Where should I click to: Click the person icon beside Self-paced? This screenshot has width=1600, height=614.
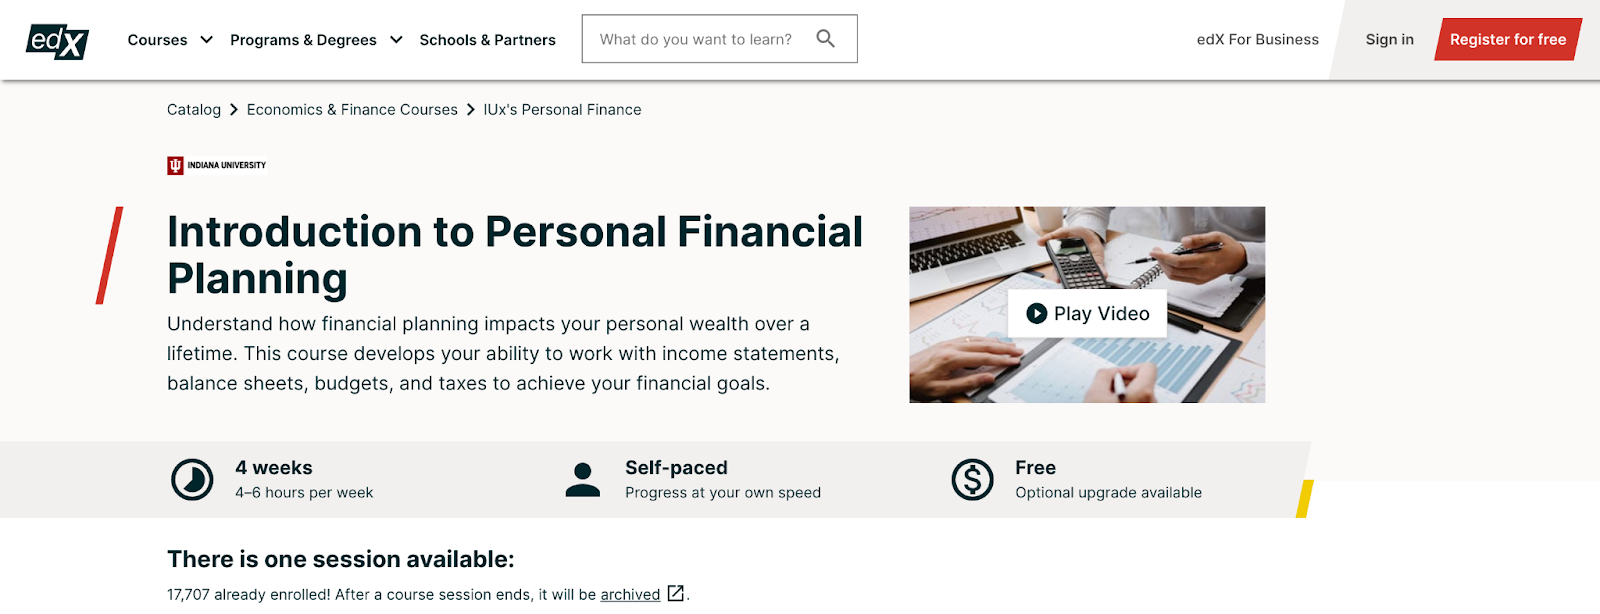point(583,480)
